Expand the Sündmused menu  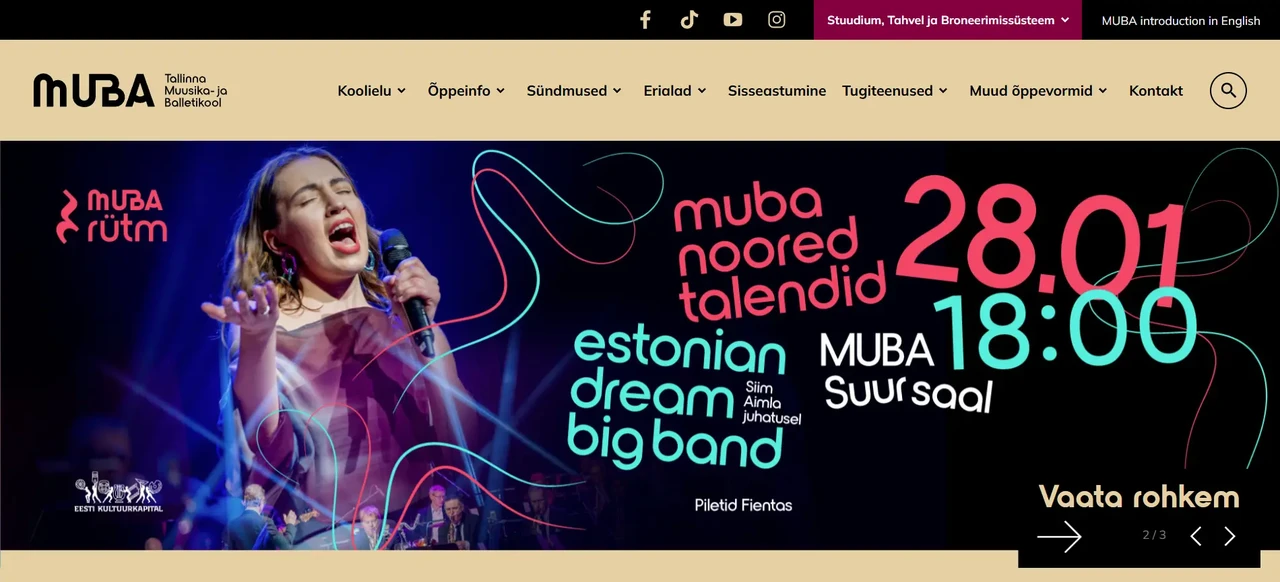click(574, 90)
